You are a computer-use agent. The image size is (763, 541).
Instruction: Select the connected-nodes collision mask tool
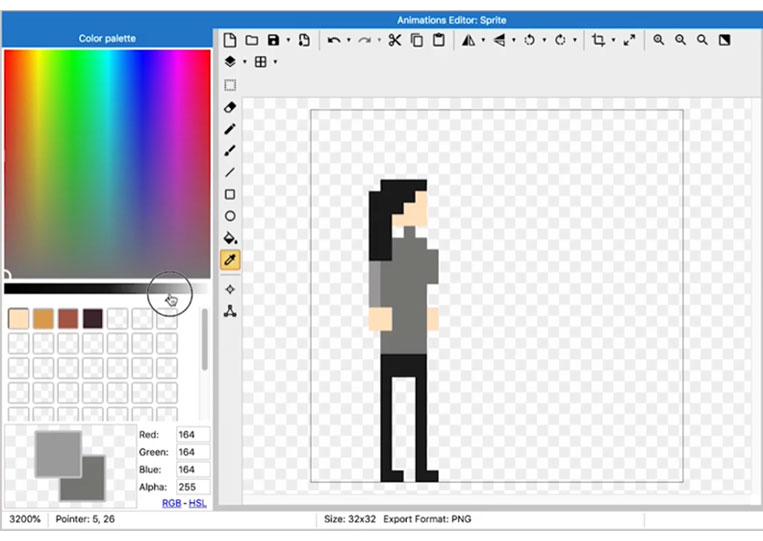pyautogui.click(x=230, y=311)
